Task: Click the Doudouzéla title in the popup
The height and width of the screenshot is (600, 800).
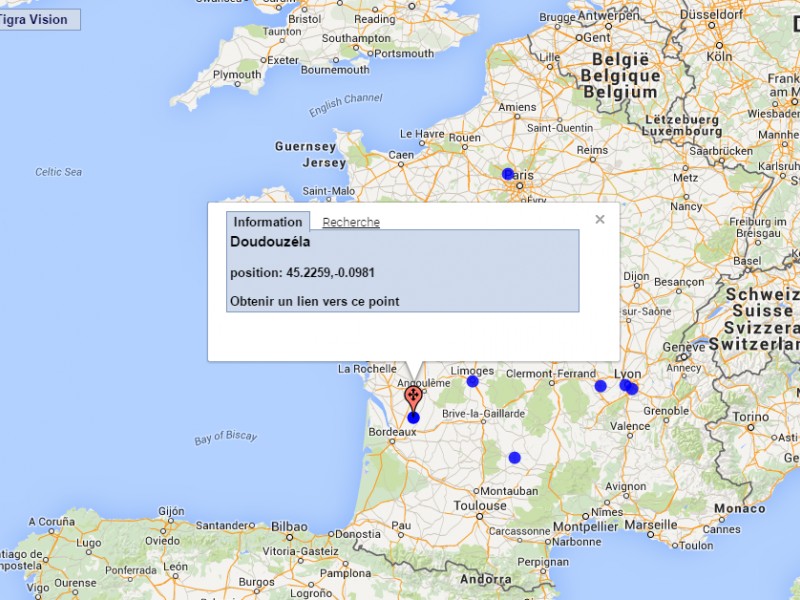Action: (270, 241)
